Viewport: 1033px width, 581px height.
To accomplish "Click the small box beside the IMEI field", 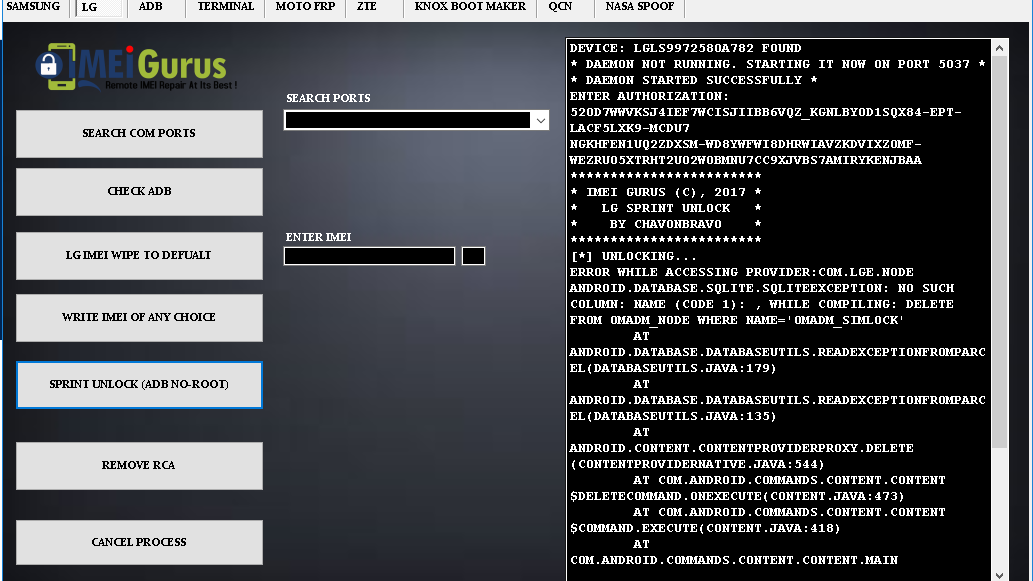I will pyautogui.click(x=473, y=256).
